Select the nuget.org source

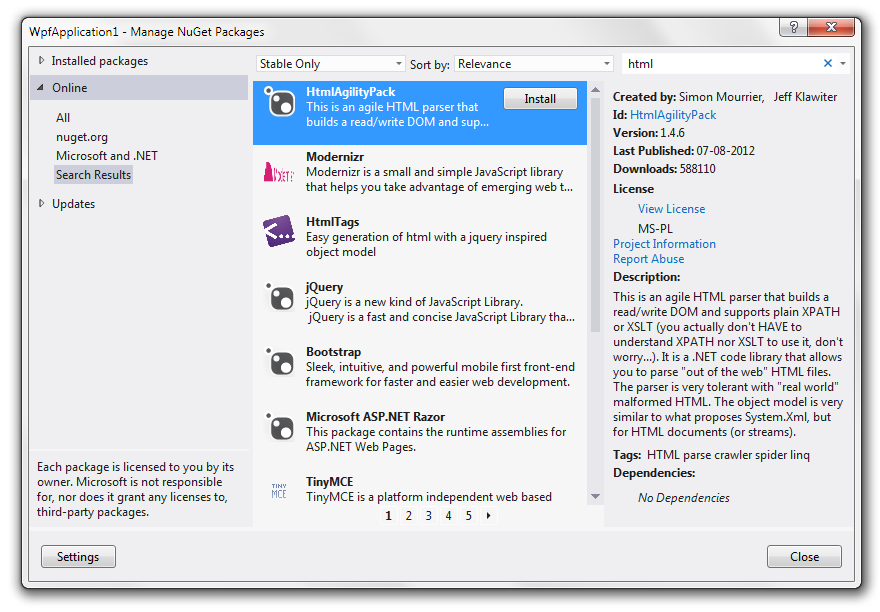[x=82, y=136]
